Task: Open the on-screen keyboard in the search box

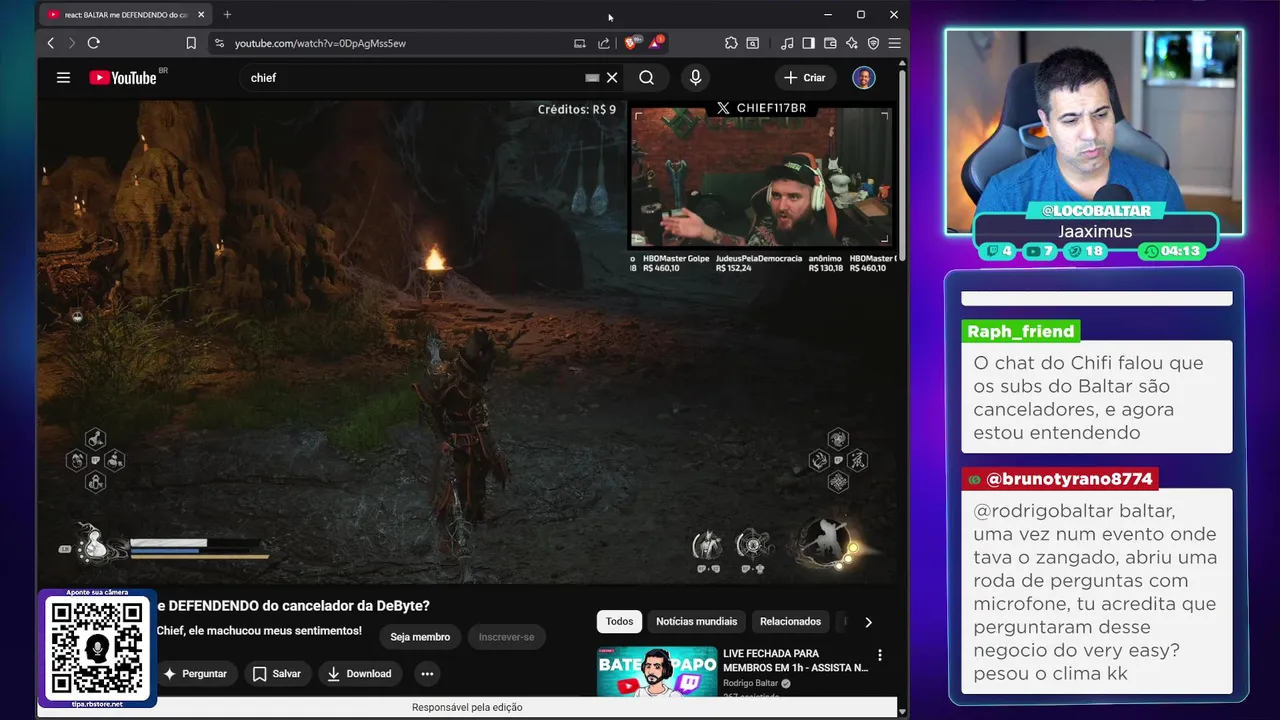Action: 592,77
